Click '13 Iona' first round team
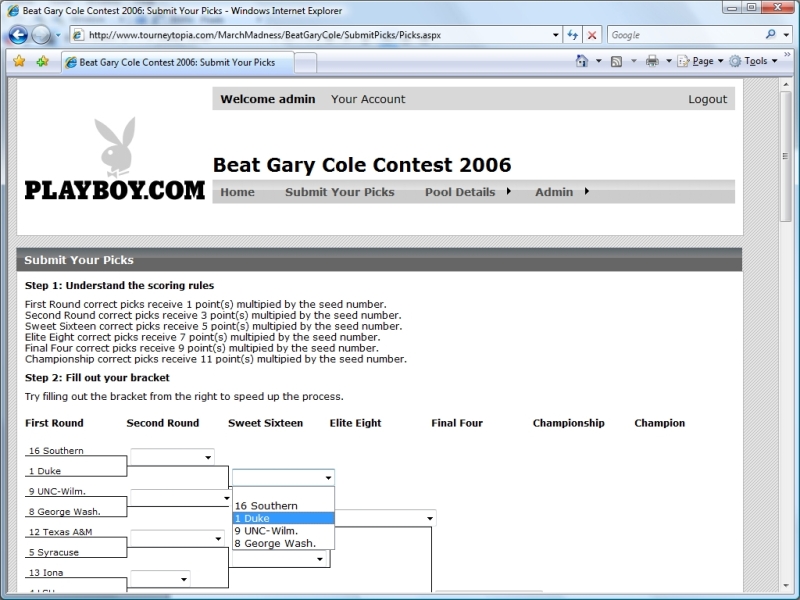Screen dimensions: 800x600 point(46,572)
